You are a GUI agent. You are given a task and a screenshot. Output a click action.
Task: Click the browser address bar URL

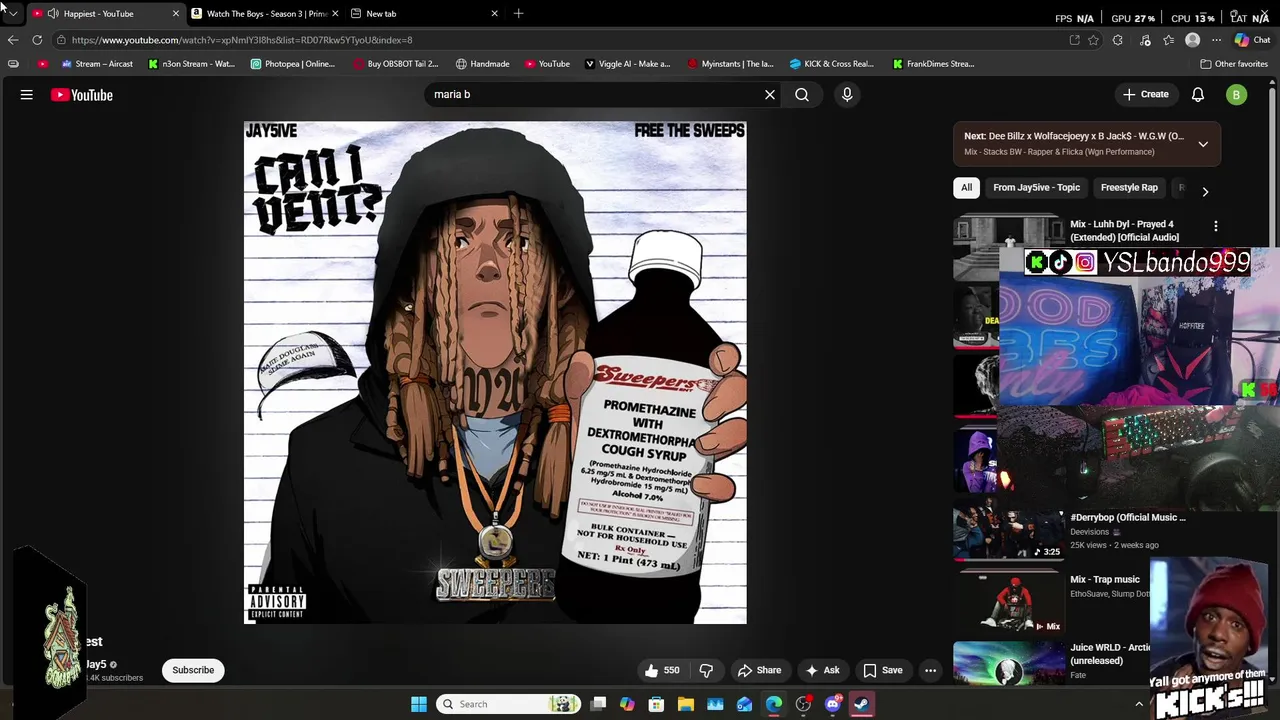(242, 40)
